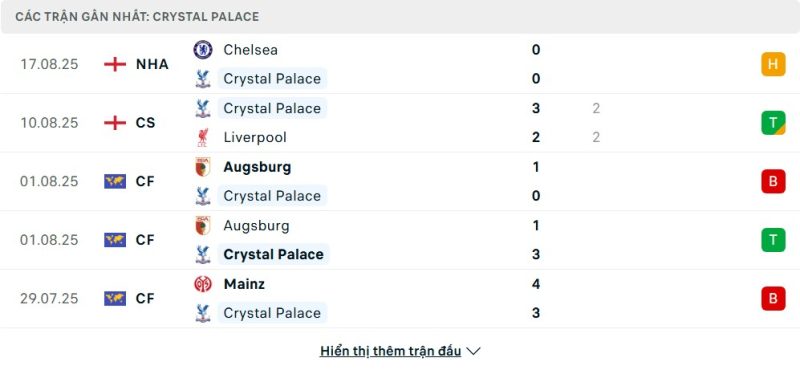Open the CS competition label on 10.08.25

145,123
